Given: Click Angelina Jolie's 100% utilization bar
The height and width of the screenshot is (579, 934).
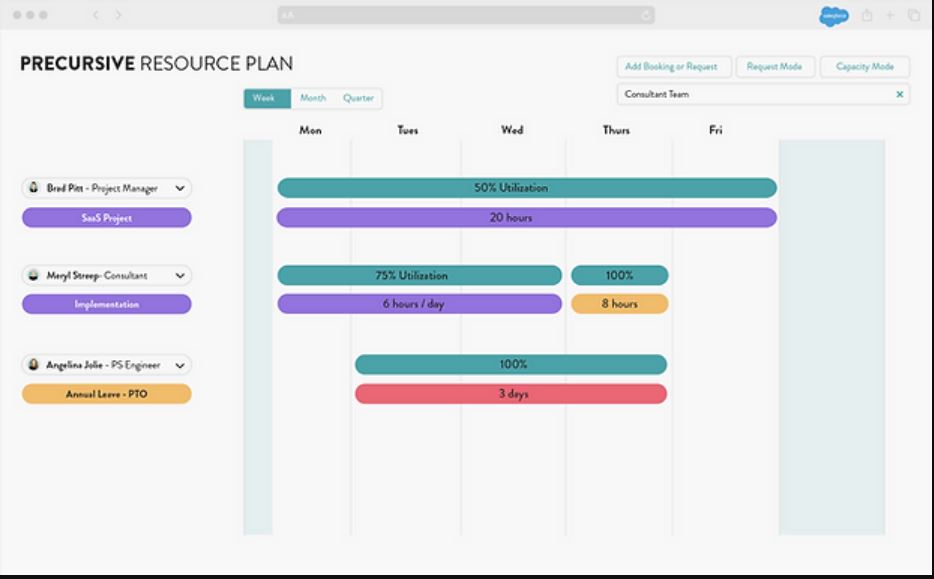Looking at the screenshot, I should (511, 364).
